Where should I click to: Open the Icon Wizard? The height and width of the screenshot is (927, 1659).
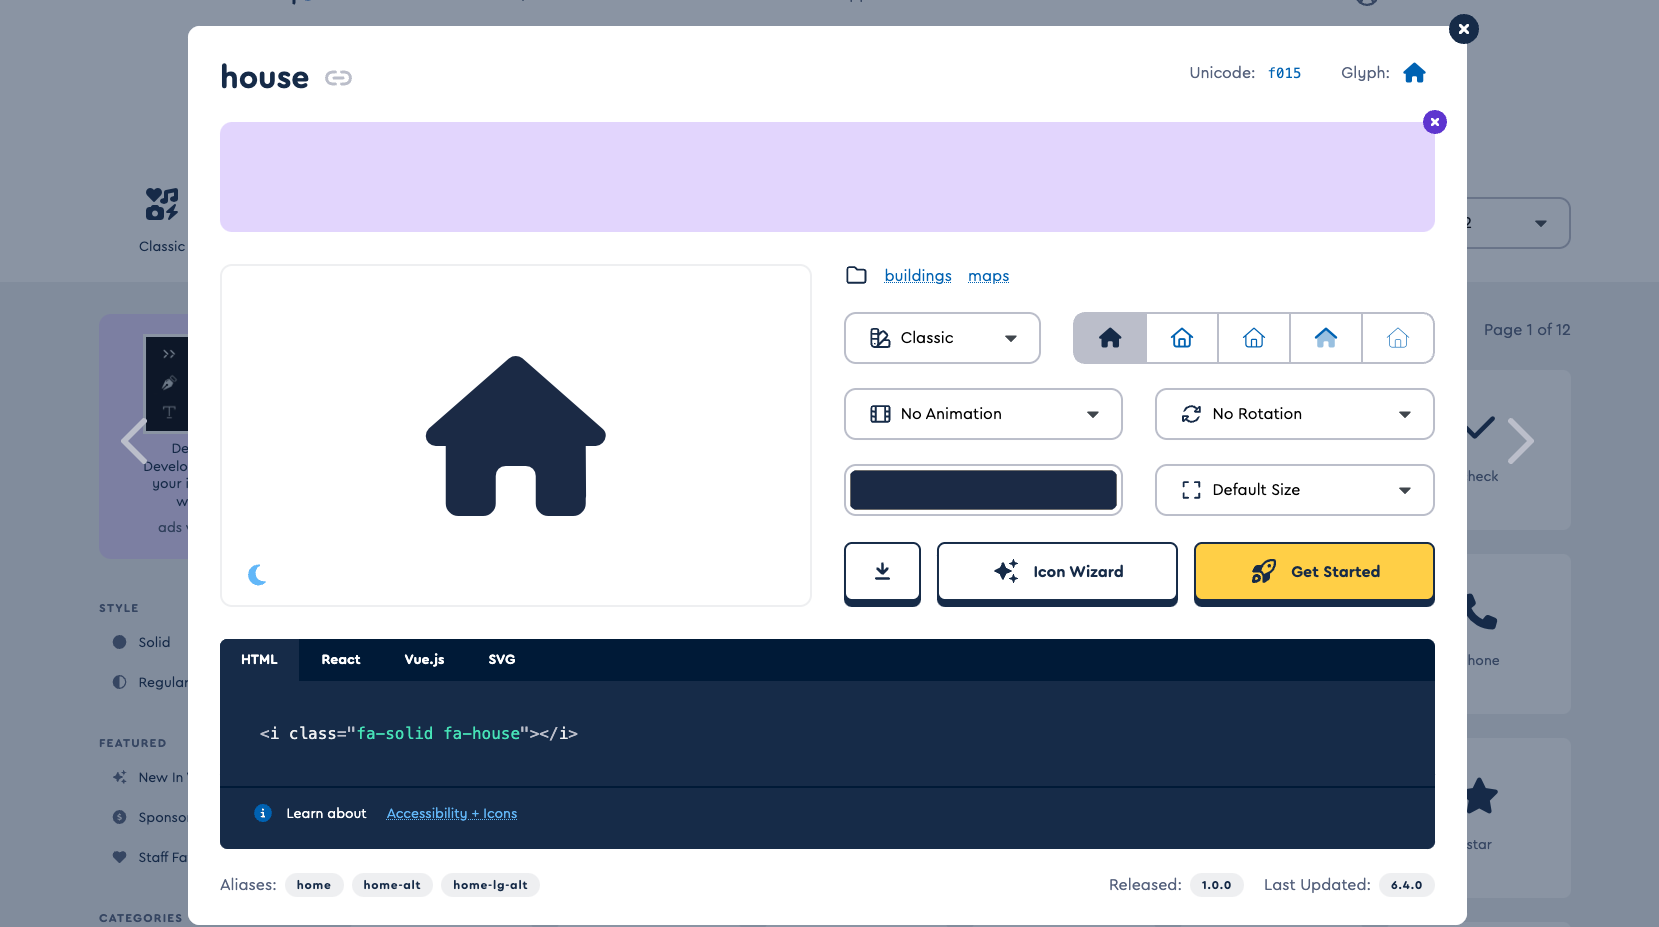[x=1057, y=572]
